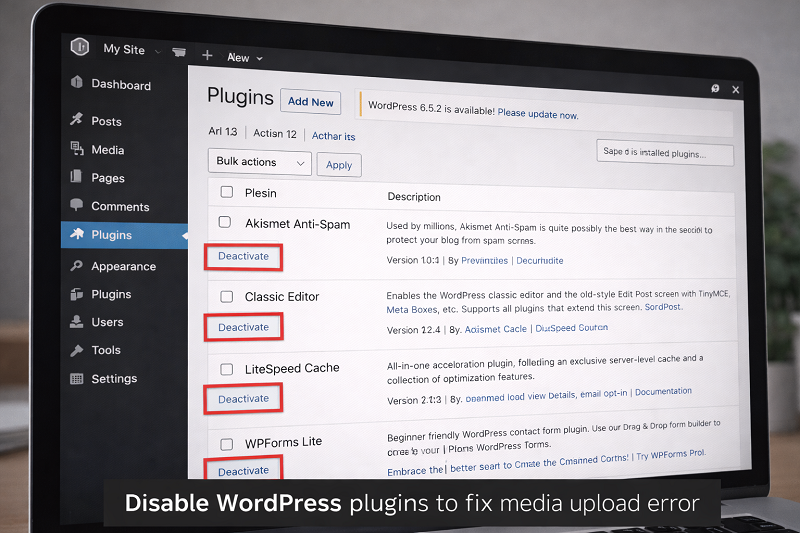
Task: Expand the My Site dropdown arrow
Action: 158,52
